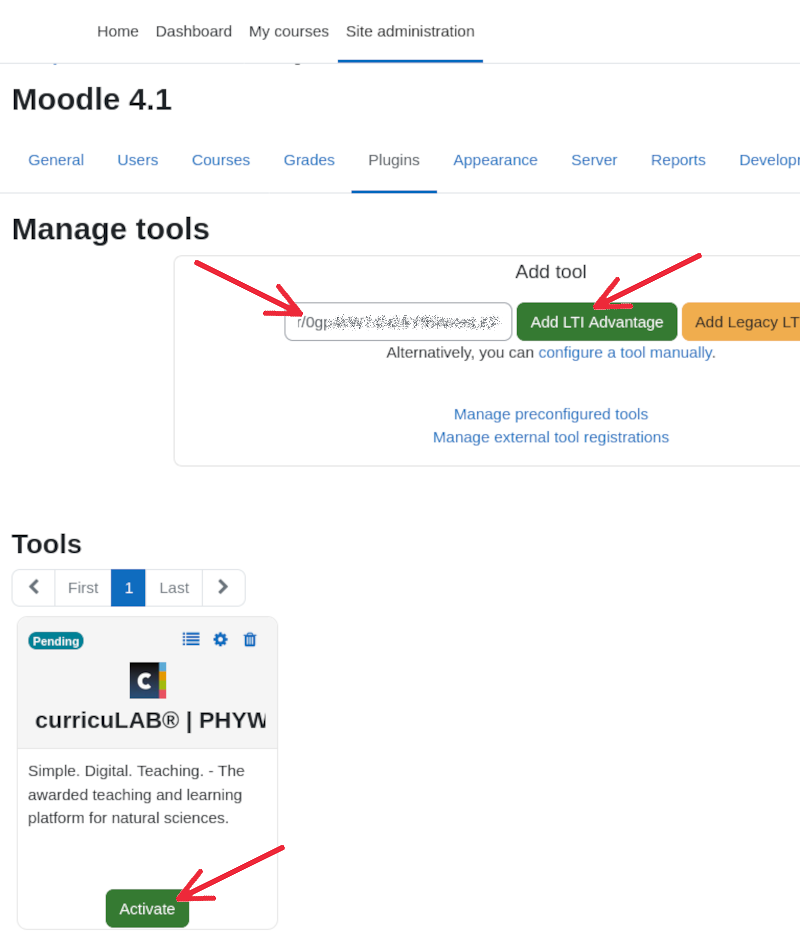Click the Add tool label
This screenshot has height=932, width=800.
[551, 272]
